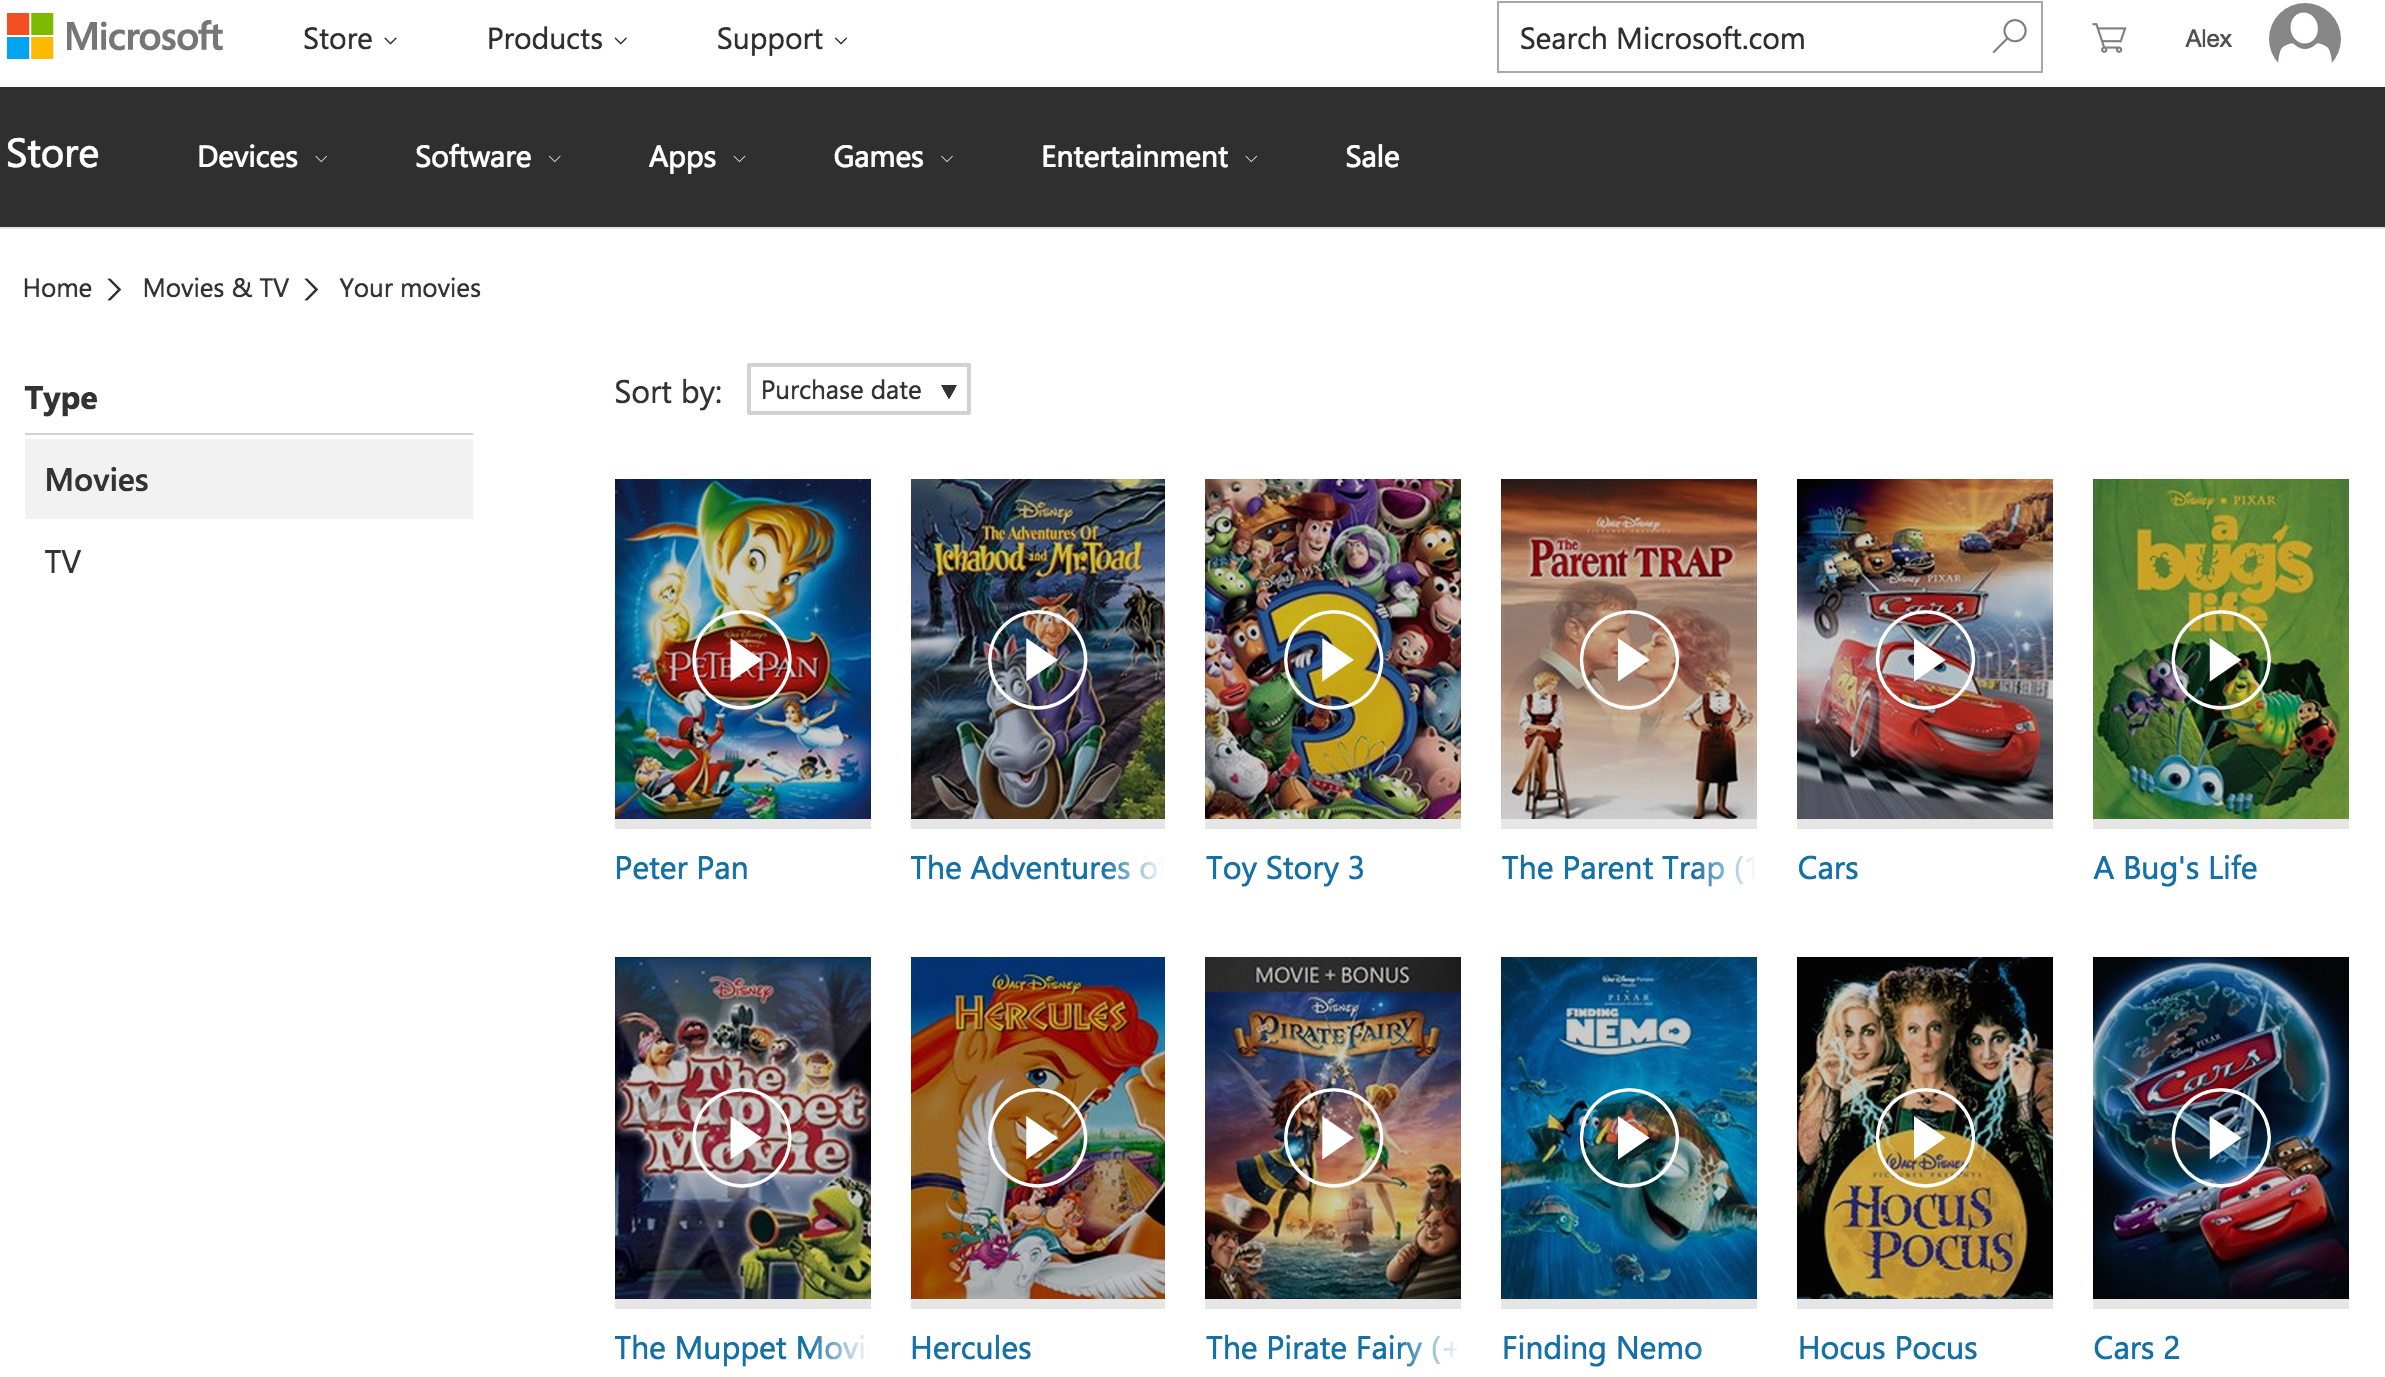Play Hocus Pocus

[1923, 1137]
